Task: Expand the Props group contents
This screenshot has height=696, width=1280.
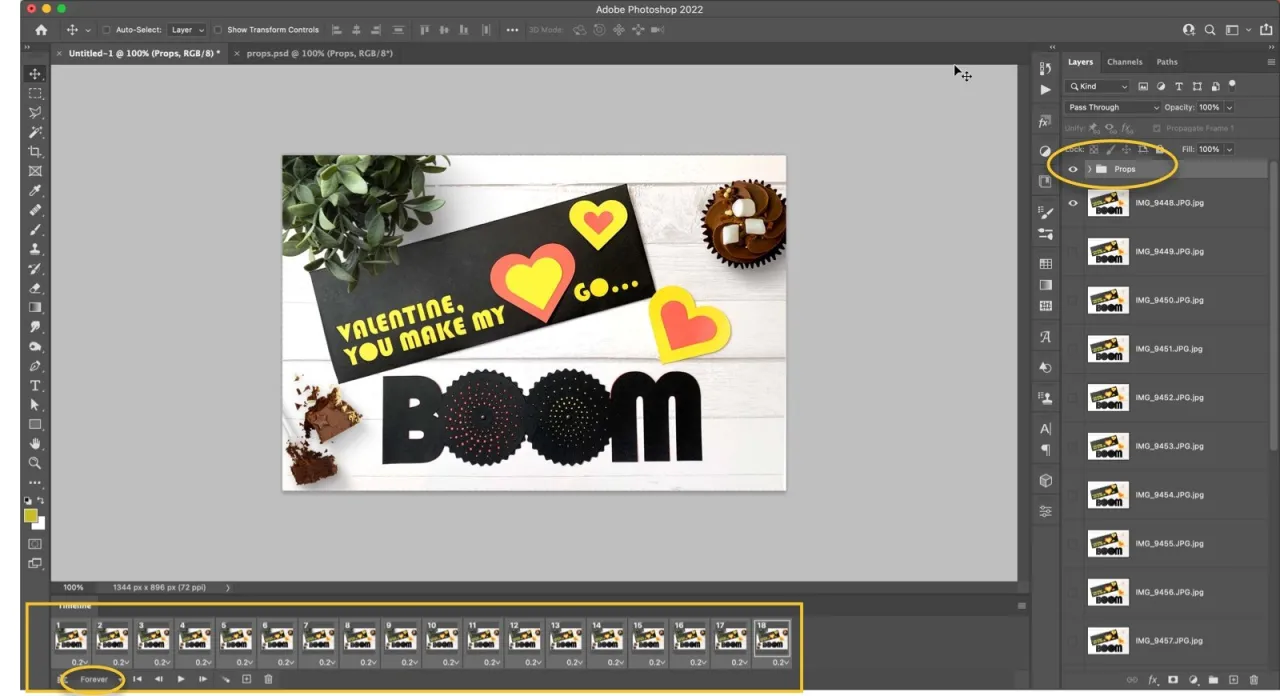Action: pos(1090,169)
